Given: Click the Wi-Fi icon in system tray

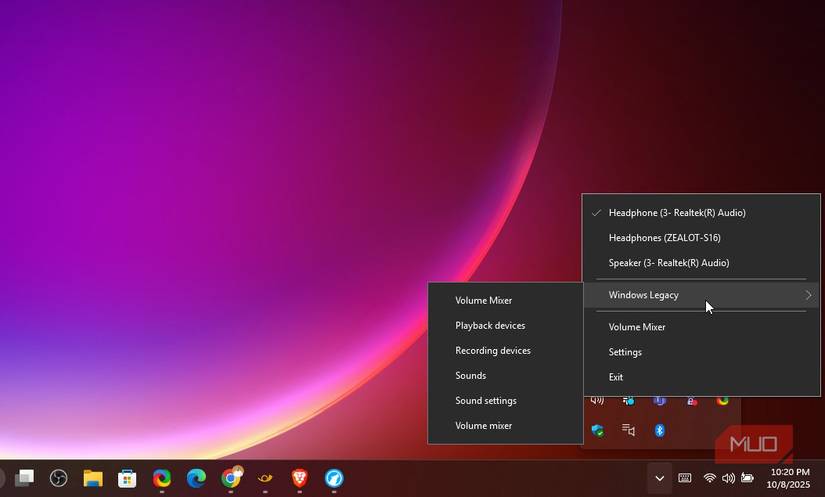Looking at the screenshot, I should (x=710, y=478).
